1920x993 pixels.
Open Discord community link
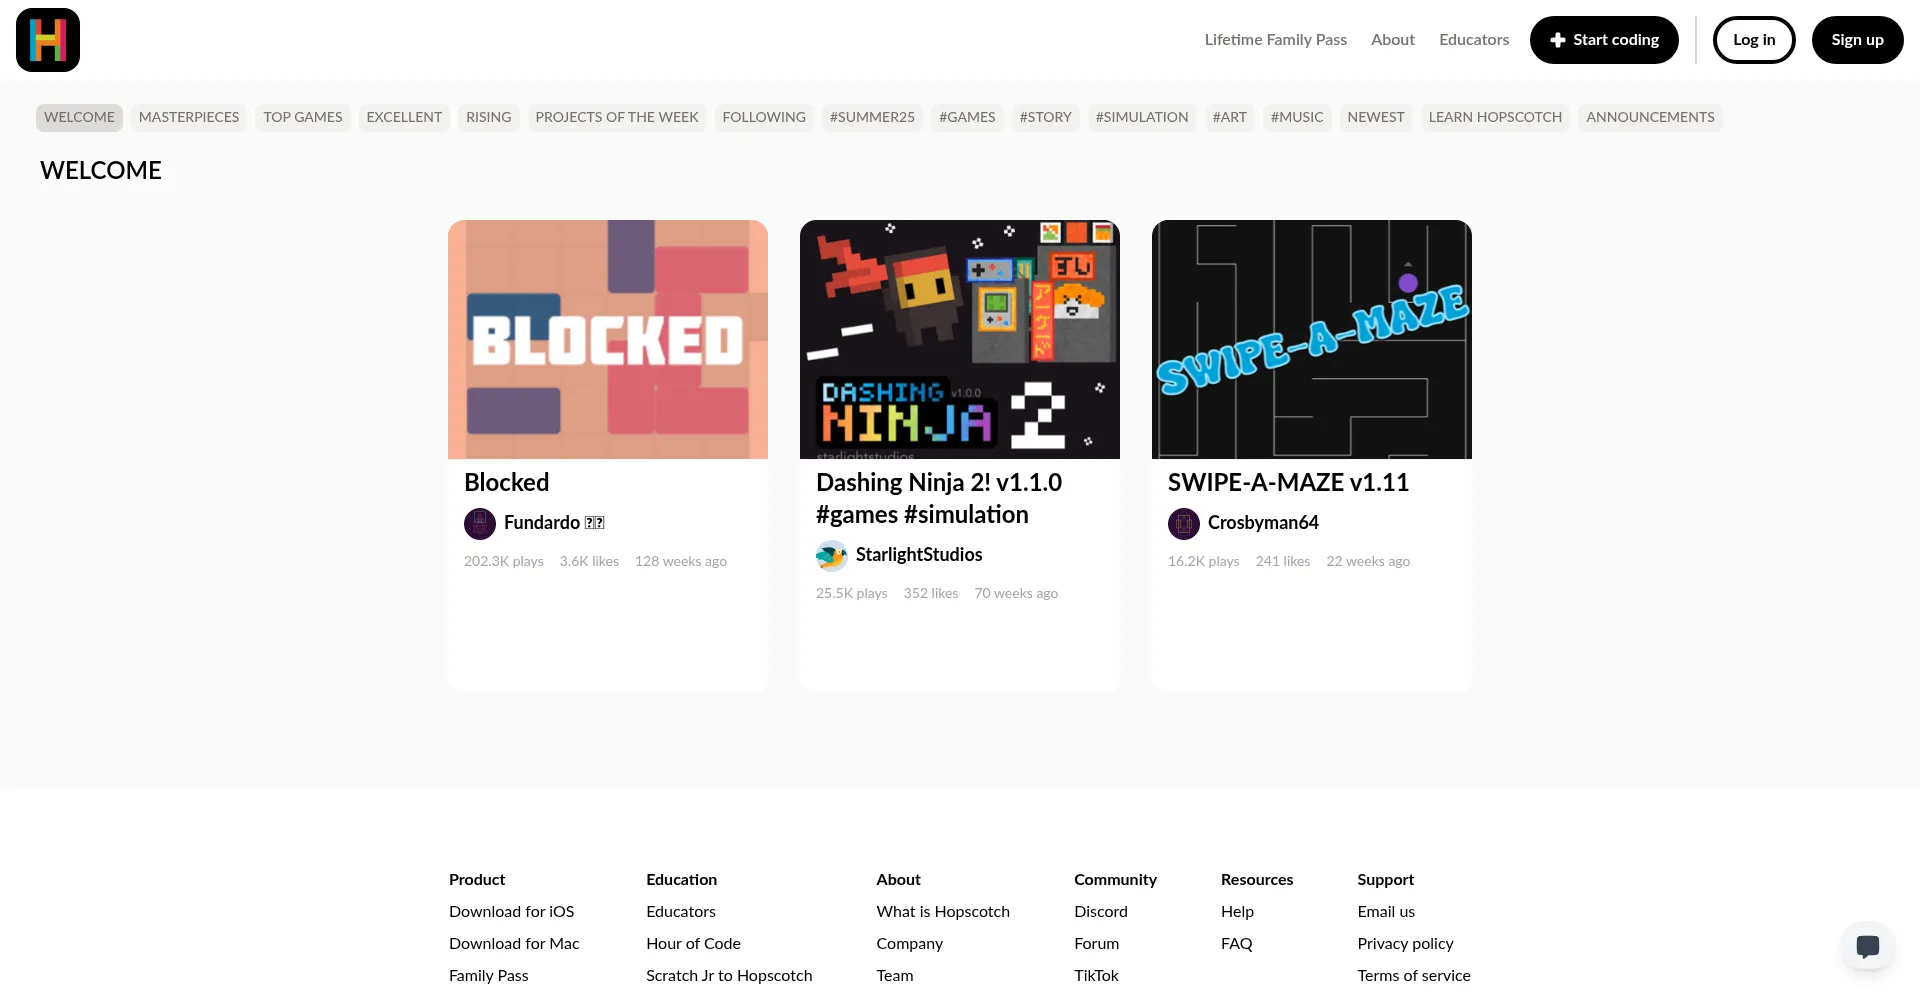[1101, 912]
